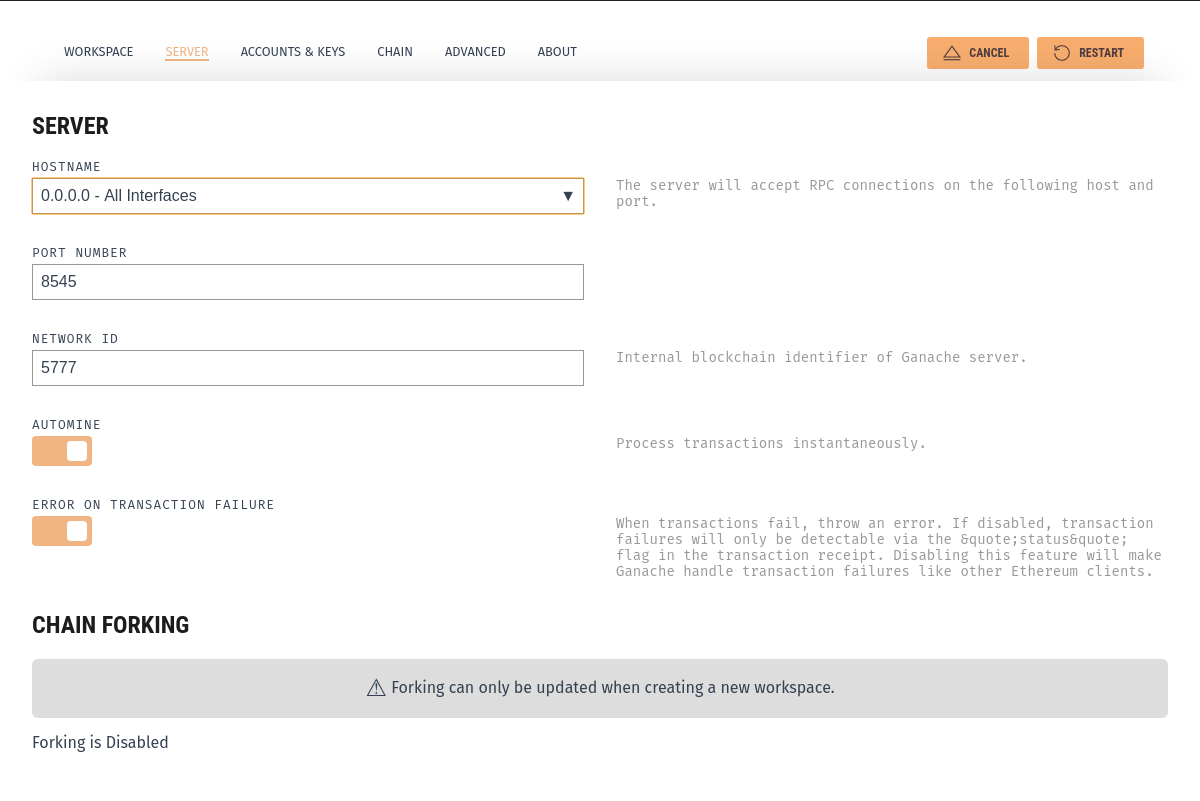Image resolution: width=1200 pixels, height=801 pixels.
Task: Switch to the Chain tab
Action: point(395,52)
